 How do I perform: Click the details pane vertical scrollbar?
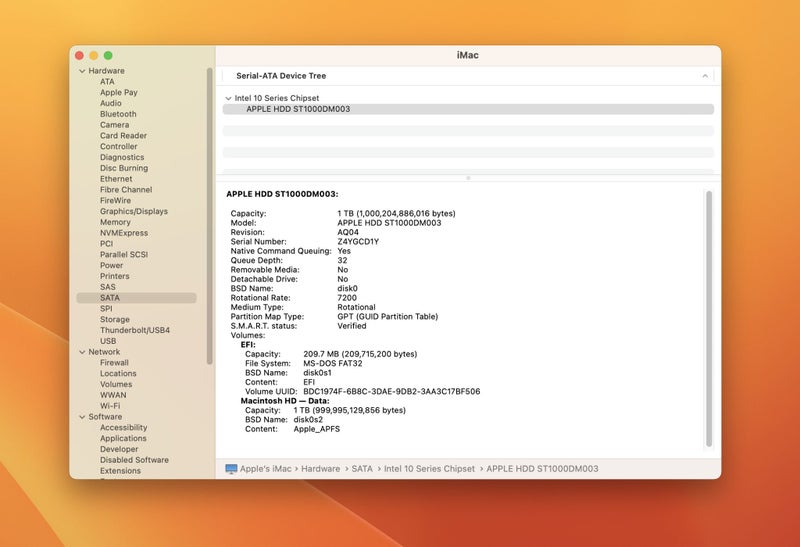[709, 319]
